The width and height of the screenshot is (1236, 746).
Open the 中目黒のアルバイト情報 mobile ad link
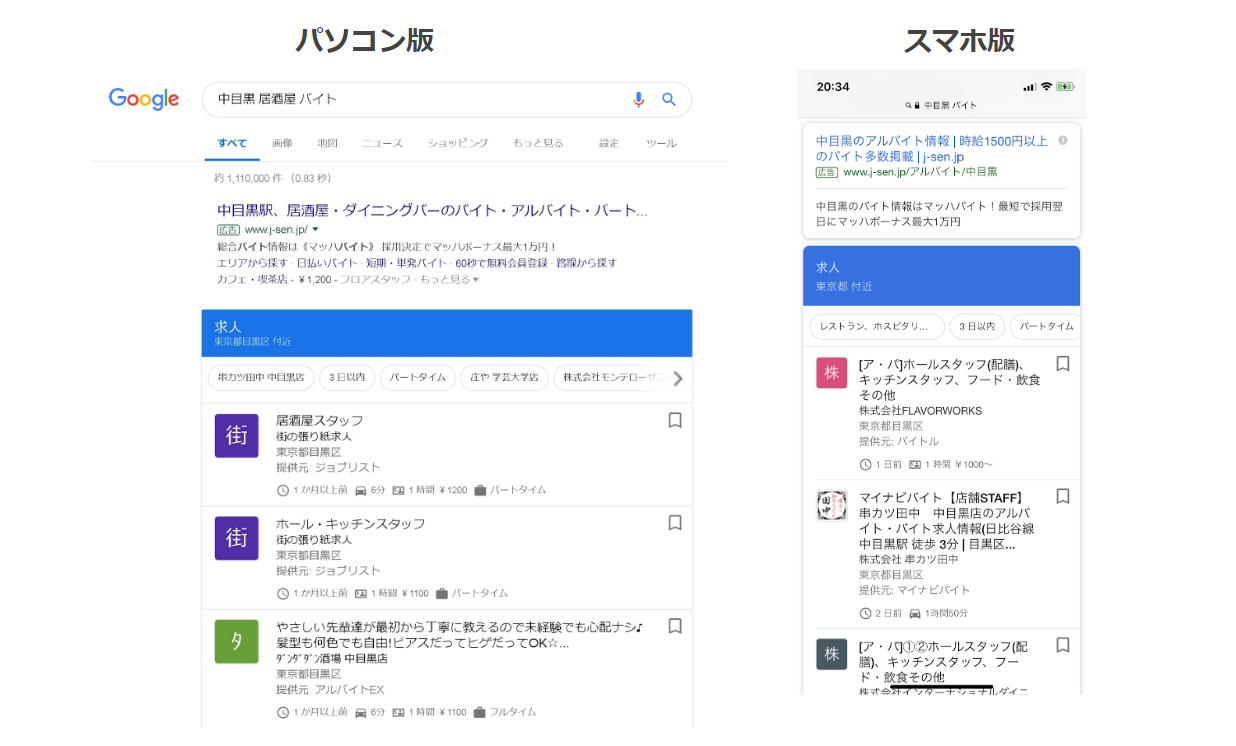(932, 149)
